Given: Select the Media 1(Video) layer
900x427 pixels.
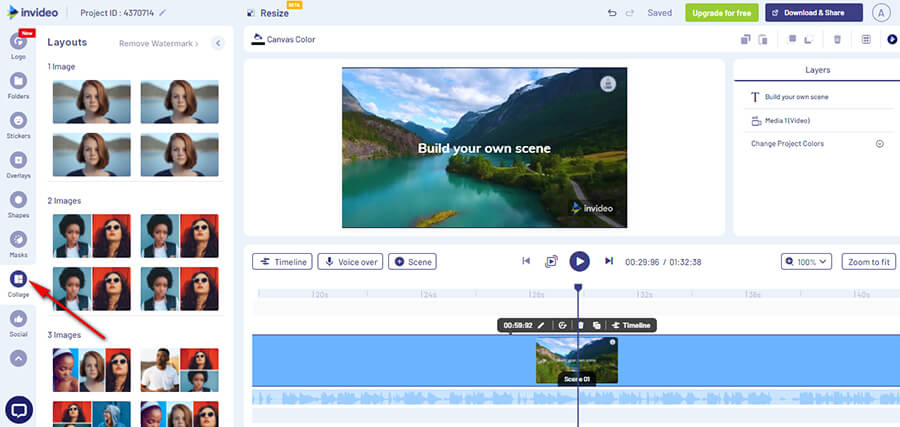Looking at the screenshot, I should tap(787, 121).
